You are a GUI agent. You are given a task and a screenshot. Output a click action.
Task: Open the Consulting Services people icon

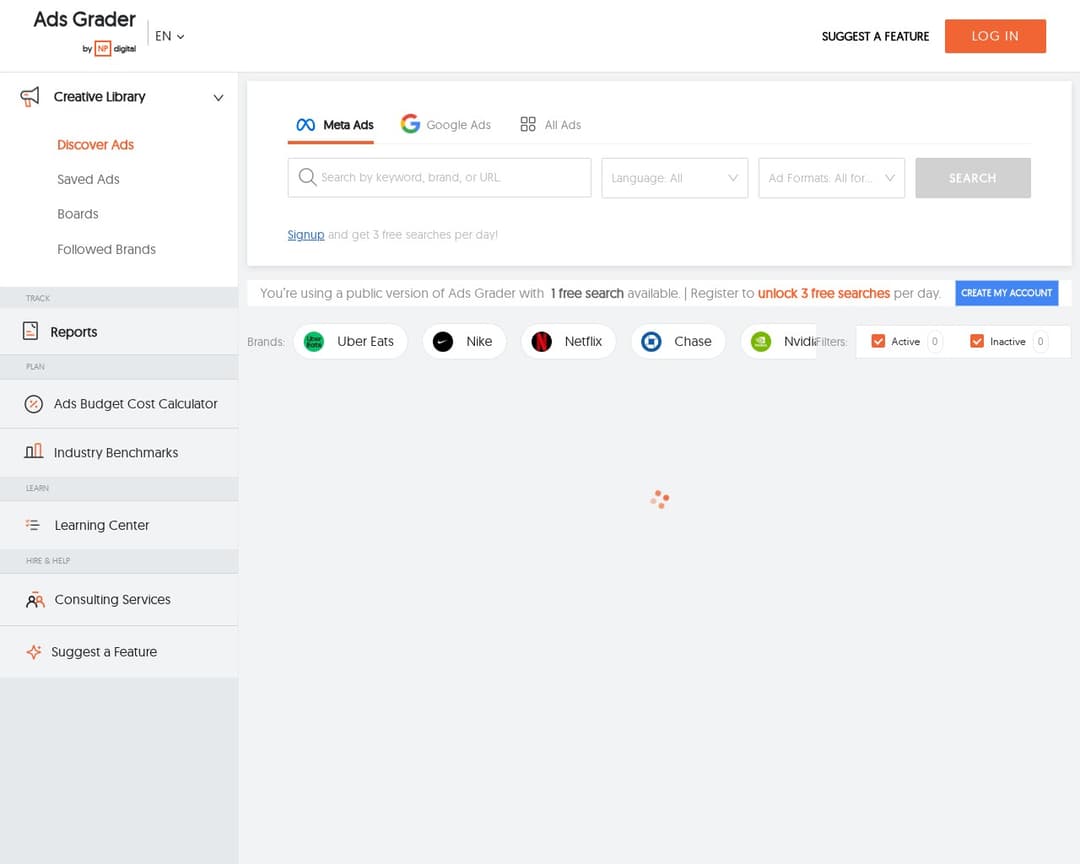(x=35, y=600)
